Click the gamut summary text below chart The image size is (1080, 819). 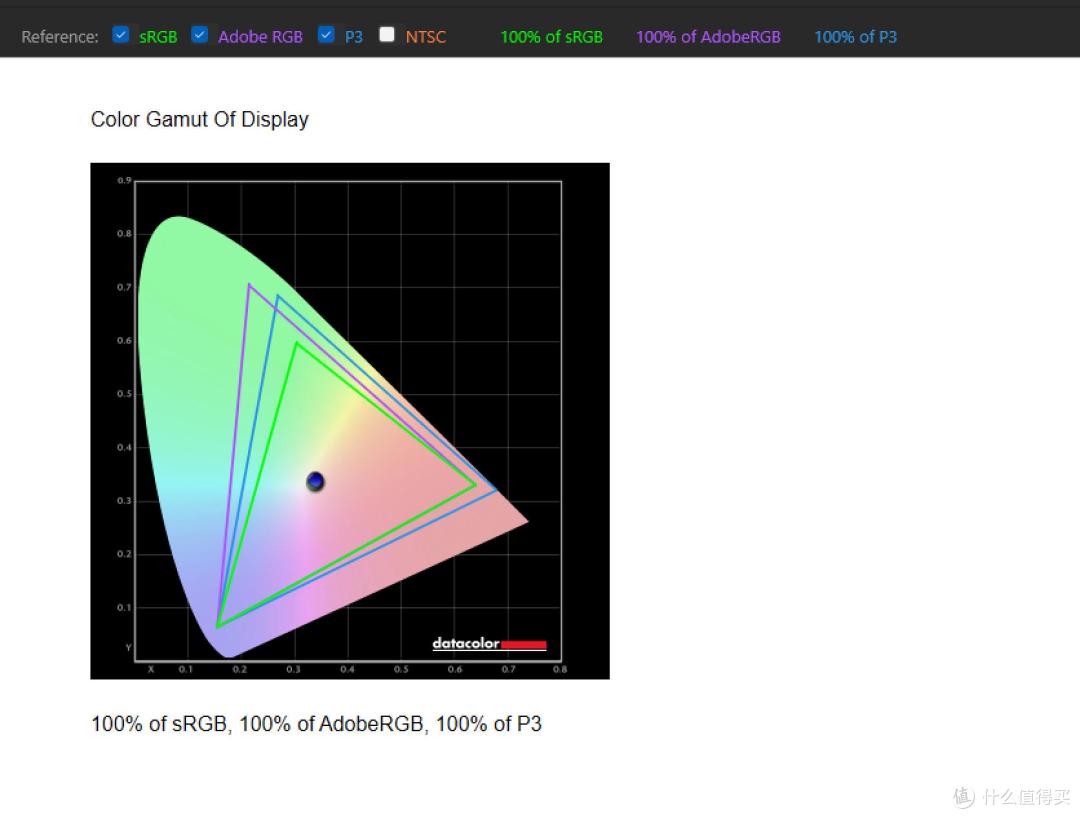point(316,724)
